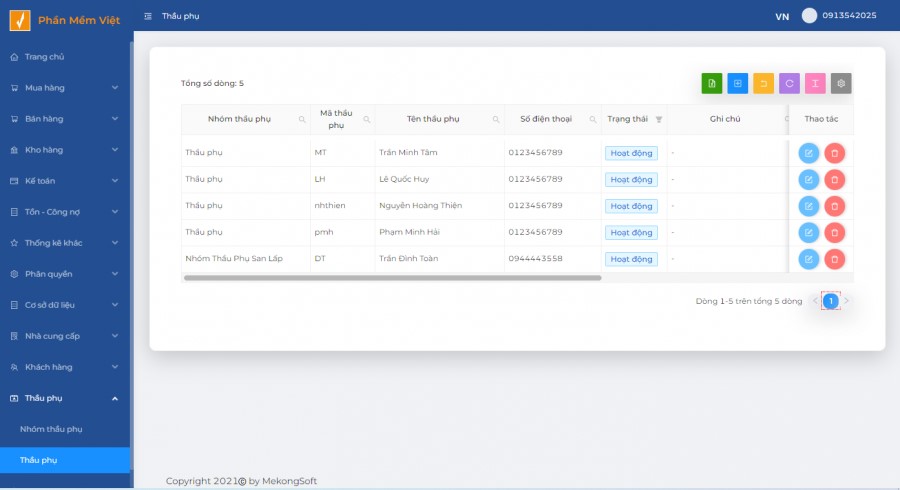Open account menu 0913542025
The image size is (900, 490).
849,15
